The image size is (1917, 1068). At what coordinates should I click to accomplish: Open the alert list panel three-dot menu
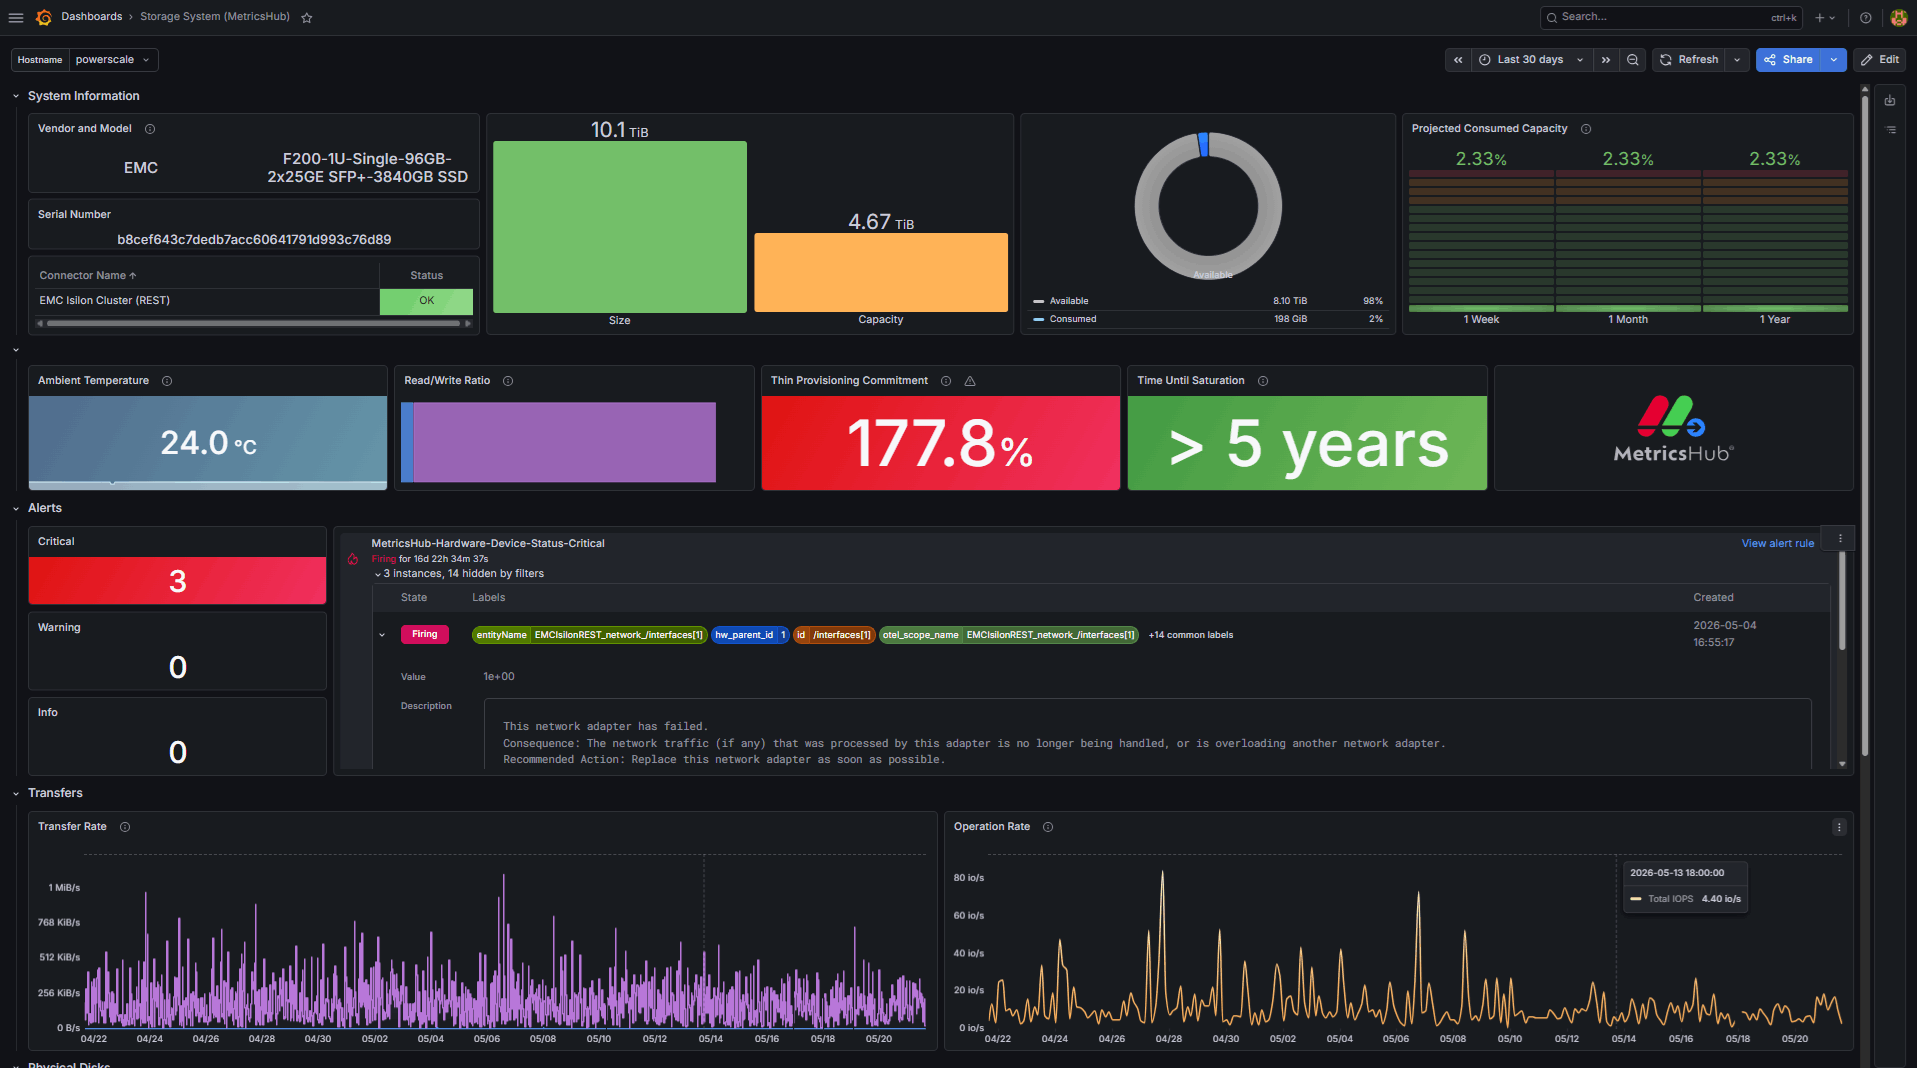(1840, 538)
